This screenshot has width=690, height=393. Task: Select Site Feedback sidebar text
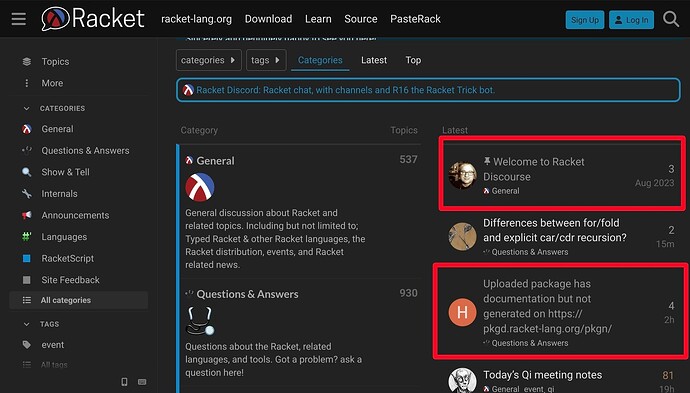[70, 280]
